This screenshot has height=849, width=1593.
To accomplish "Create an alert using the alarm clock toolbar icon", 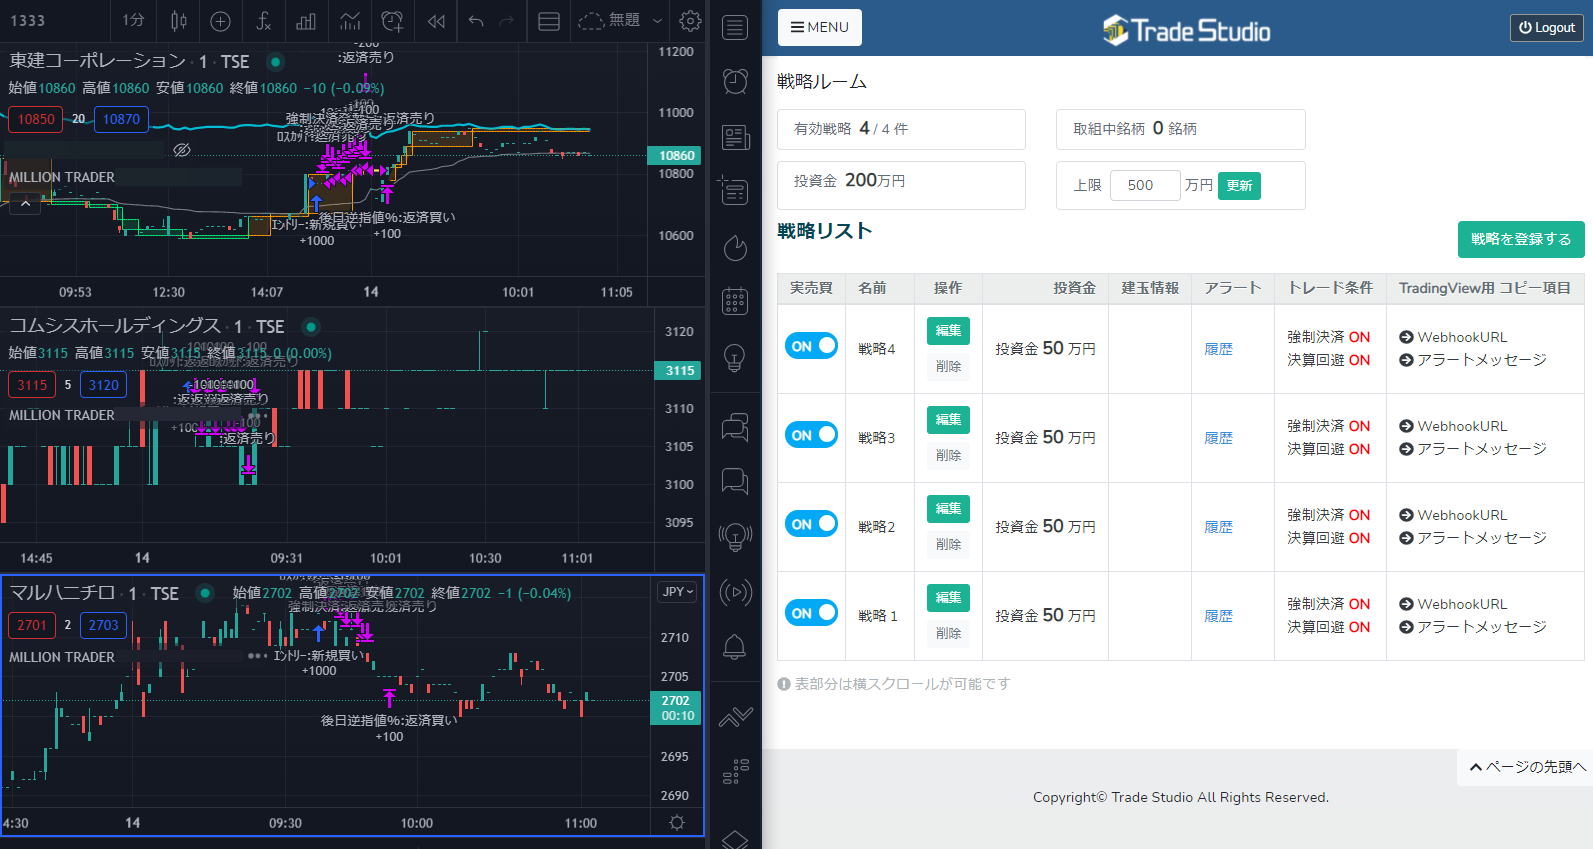I will (392, 21).
